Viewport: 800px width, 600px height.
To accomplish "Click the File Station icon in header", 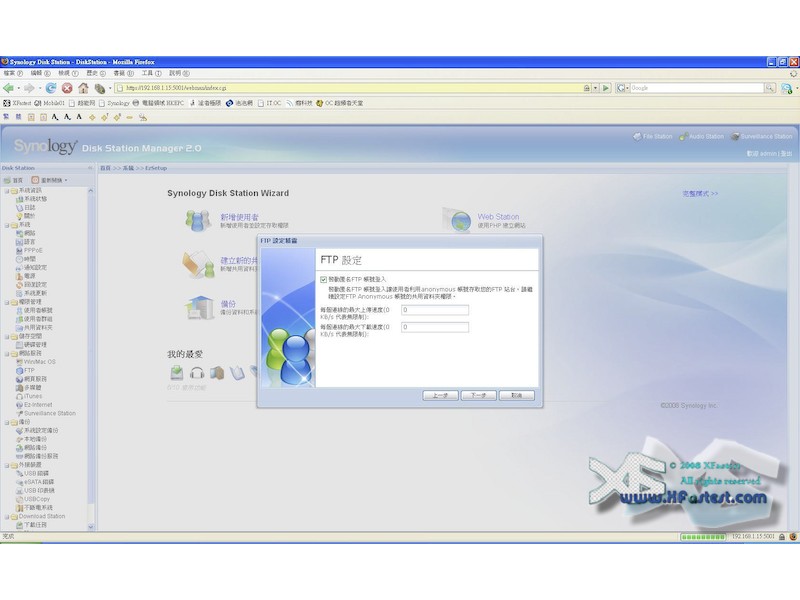I will coord(637,137).
